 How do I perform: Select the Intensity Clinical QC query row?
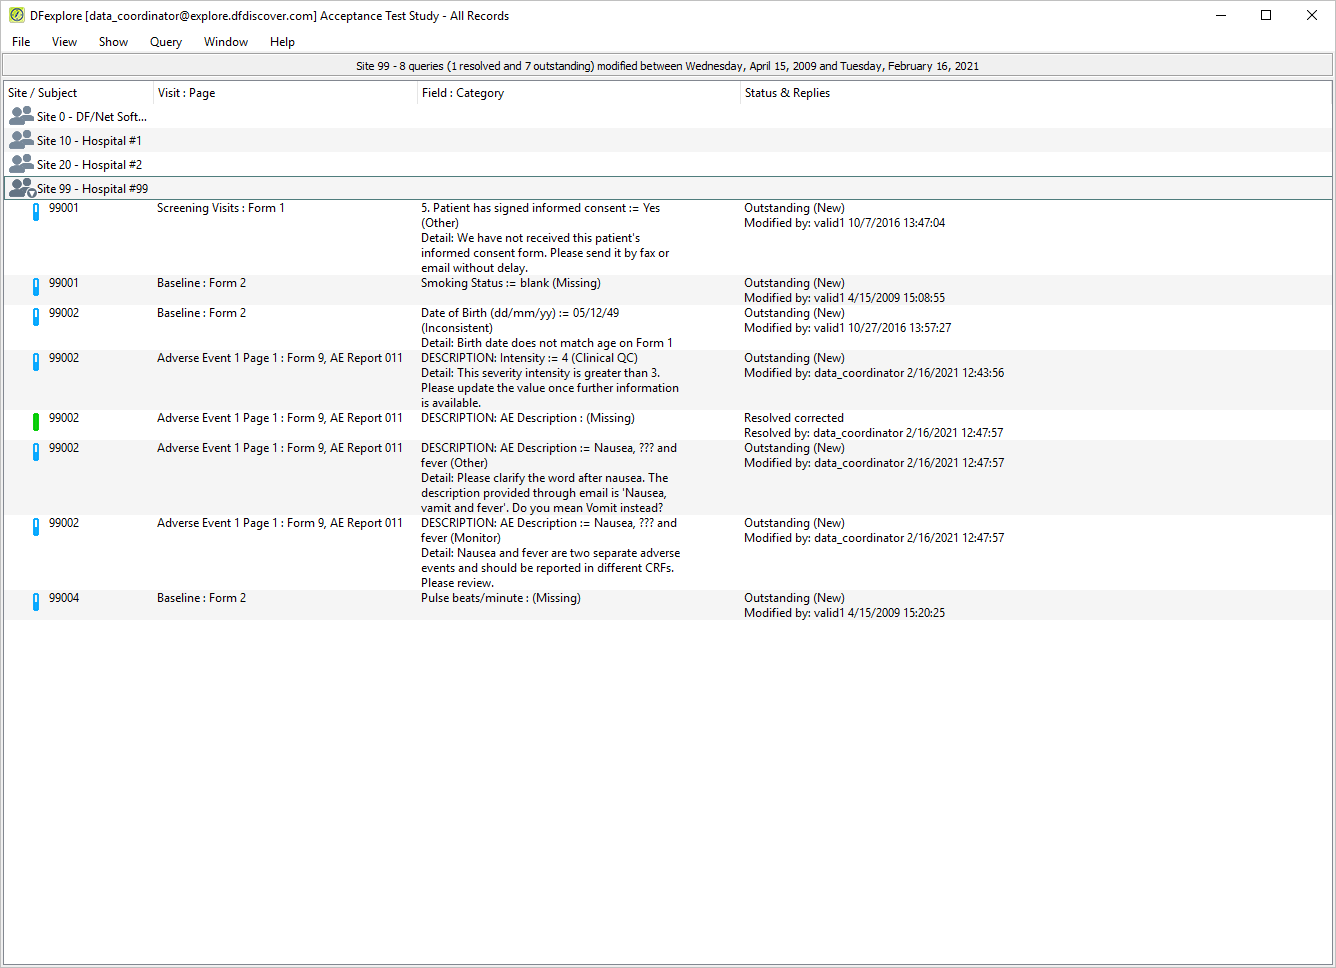668,380
